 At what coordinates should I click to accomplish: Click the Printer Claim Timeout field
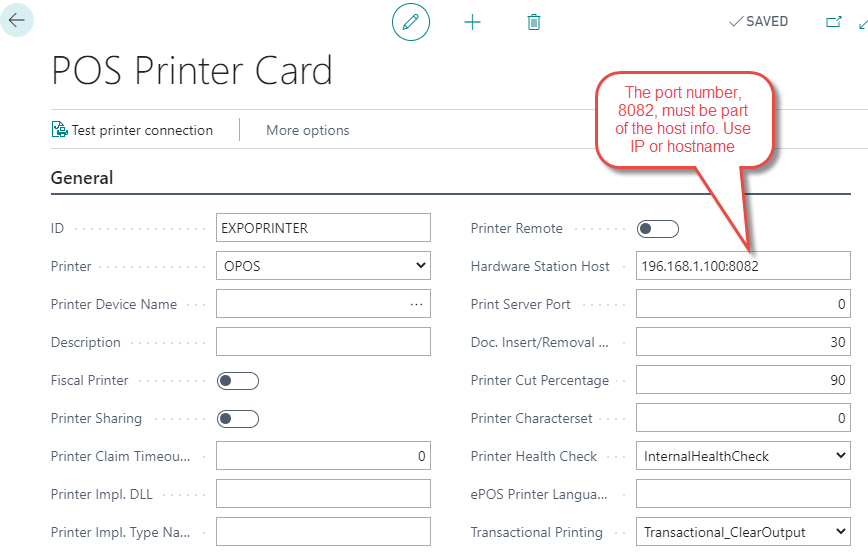(x=323, y=456)
